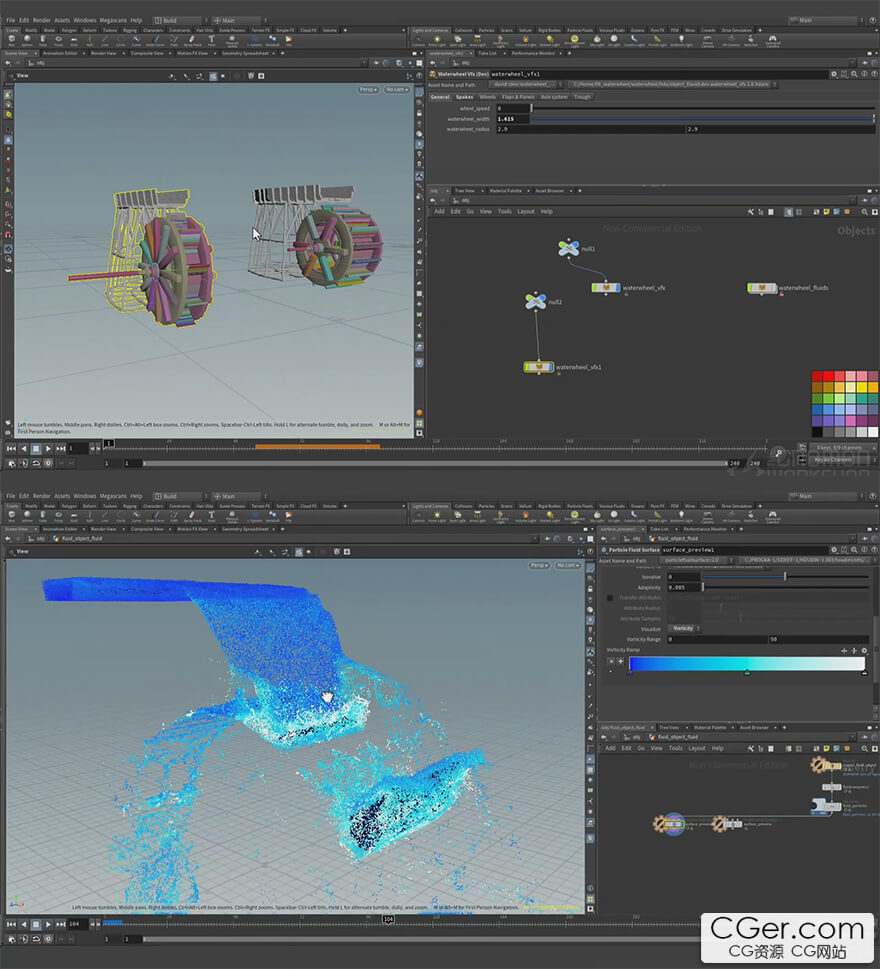Toggle the lock icon on bottom viewport right toolbar

(x=590, y=589)
